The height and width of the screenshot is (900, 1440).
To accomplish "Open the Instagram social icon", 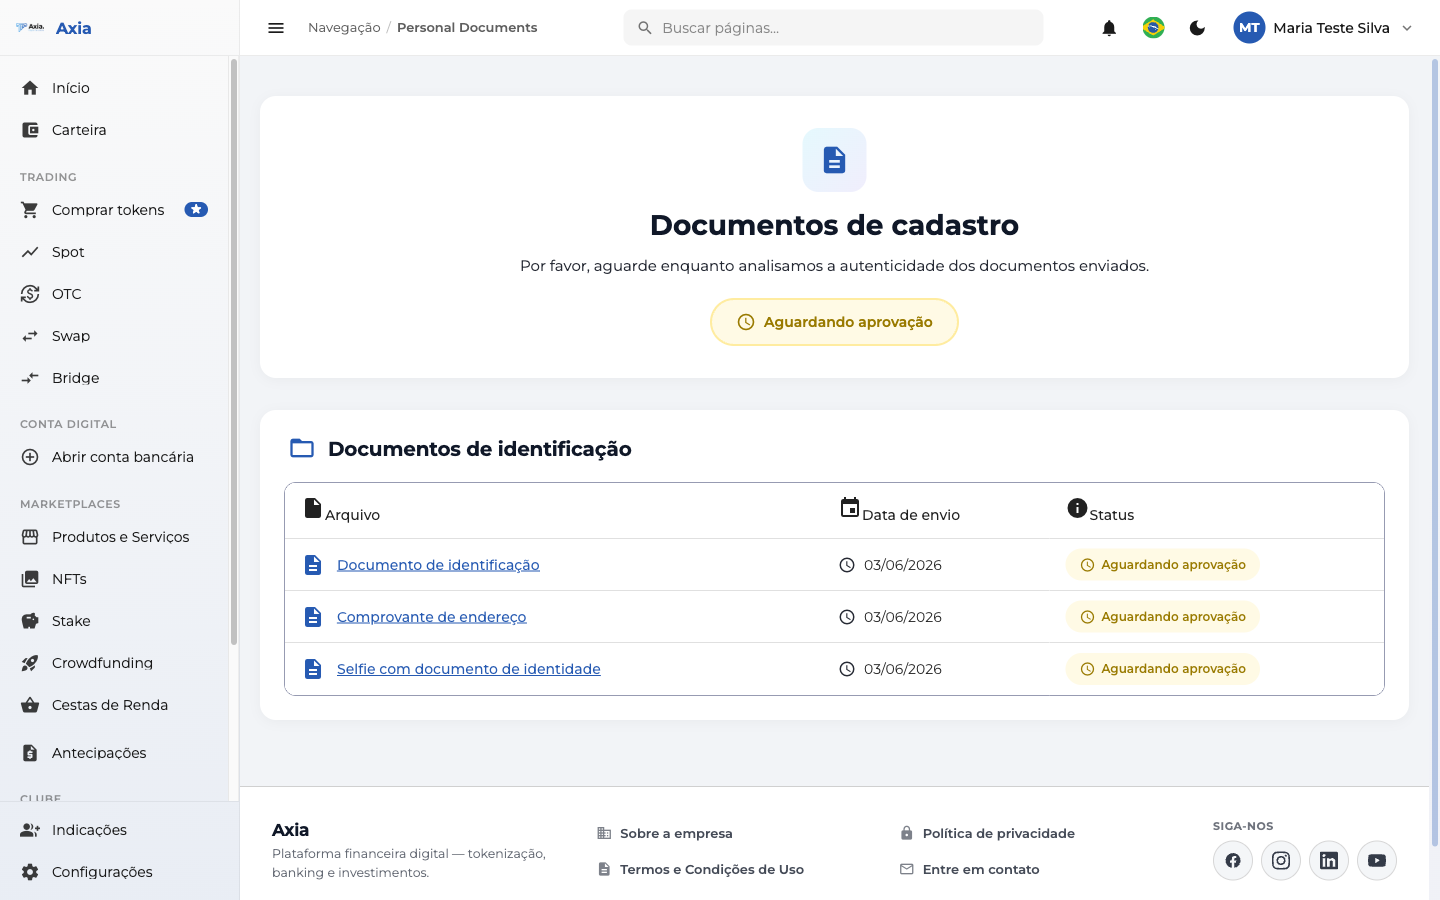I will click(1281, 860).
